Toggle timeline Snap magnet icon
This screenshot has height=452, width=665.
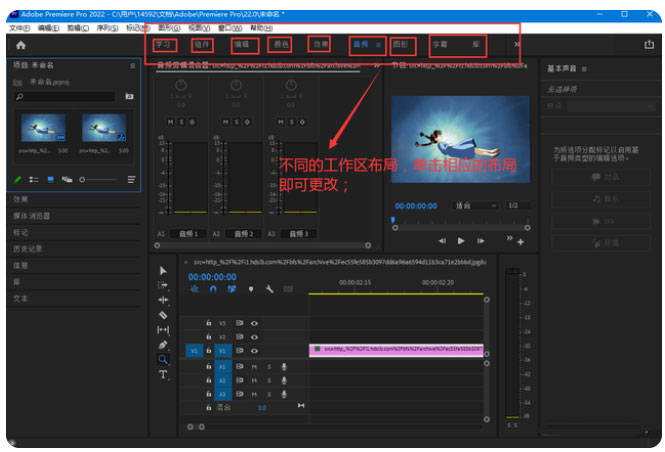click(x=213, y=289)
